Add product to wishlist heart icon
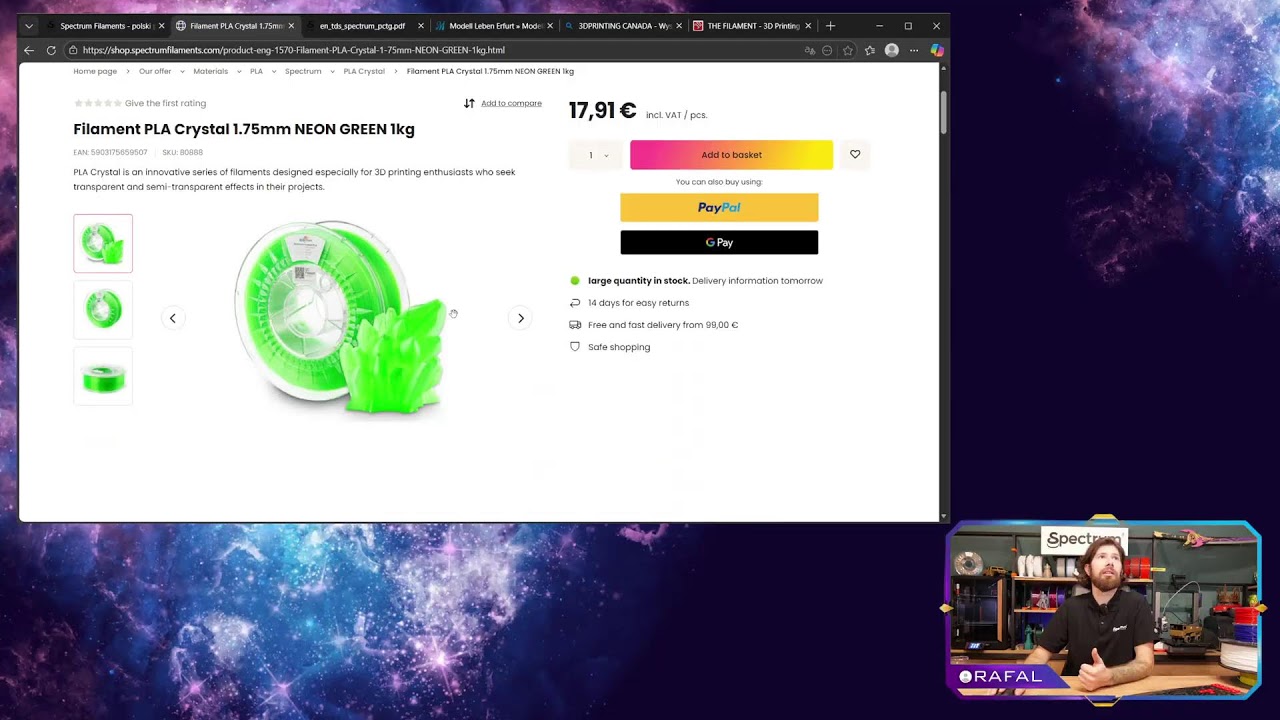Image resolution: width=1280 pixels, height=720 pixels. [x=855, y=155]
